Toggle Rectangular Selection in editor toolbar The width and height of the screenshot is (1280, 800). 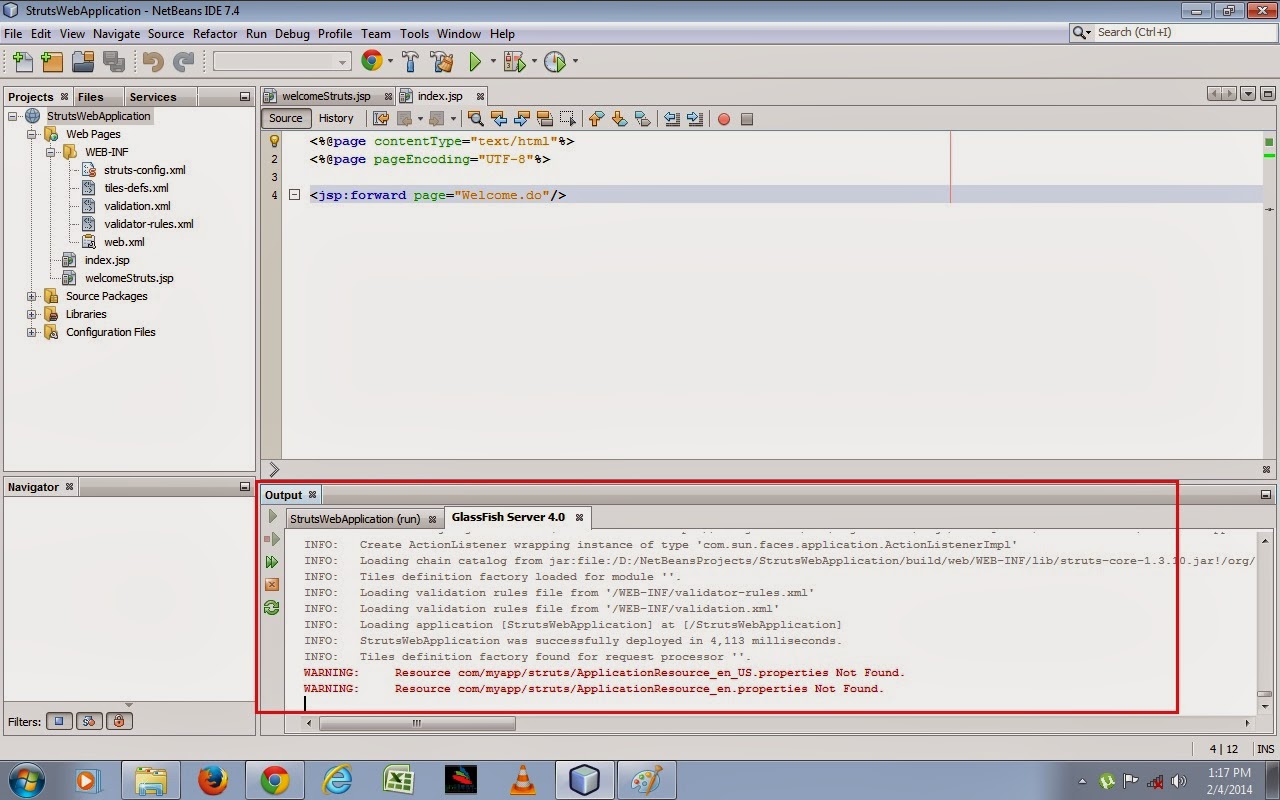pos(568,119)
